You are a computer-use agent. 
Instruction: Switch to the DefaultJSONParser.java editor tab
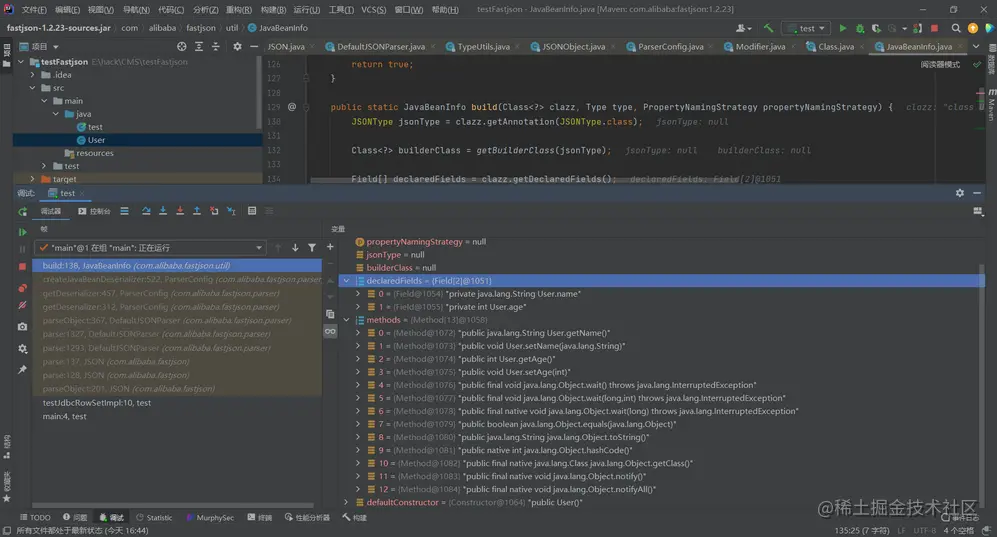(380, 46)
